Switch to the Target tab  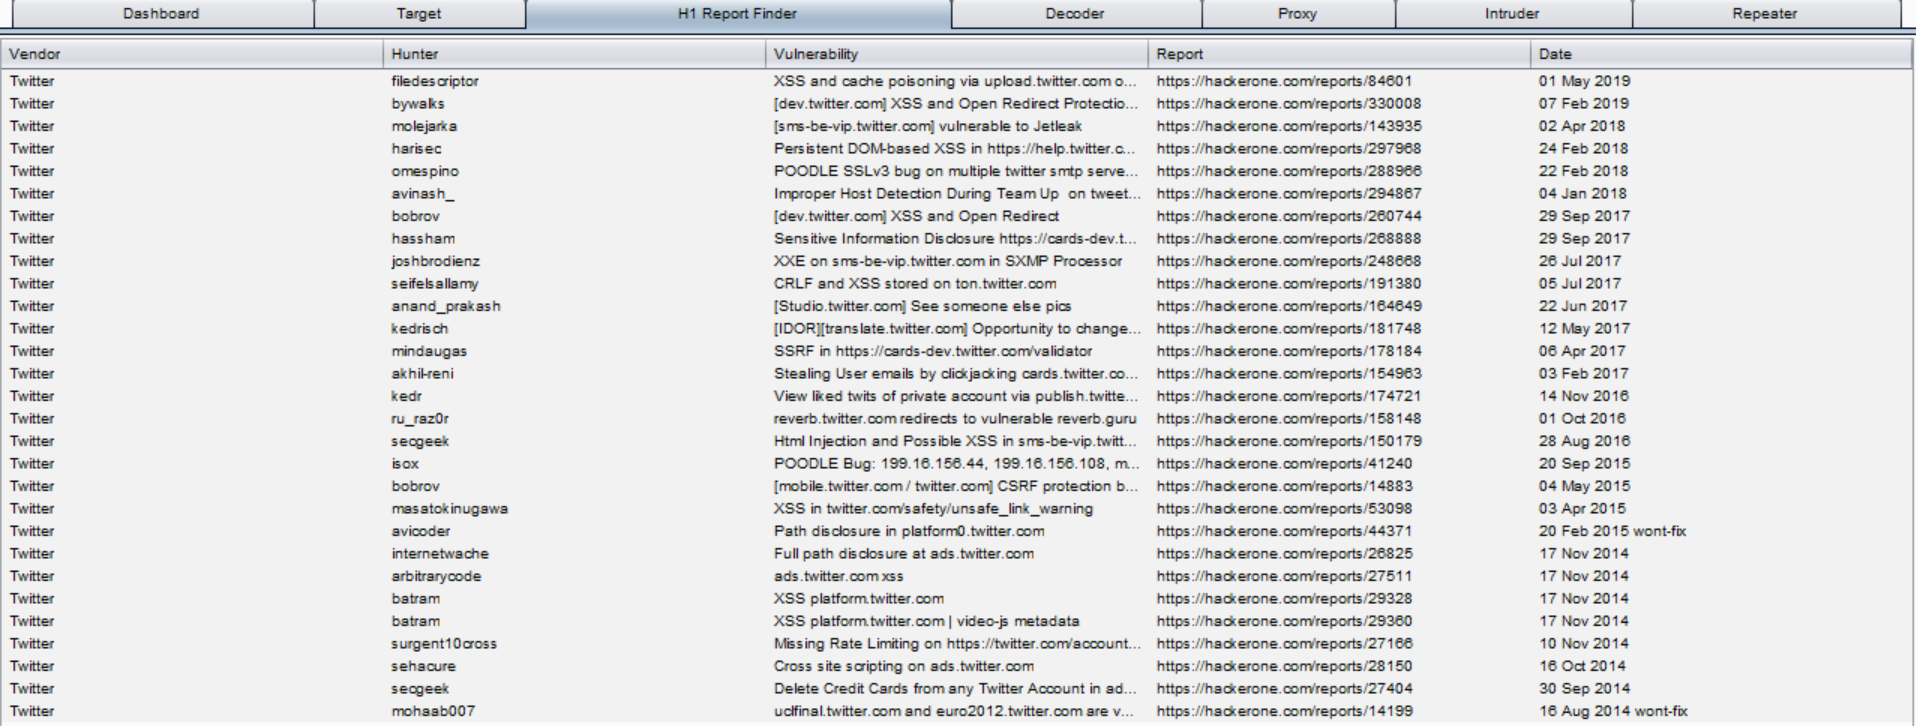tap(419, 14)
